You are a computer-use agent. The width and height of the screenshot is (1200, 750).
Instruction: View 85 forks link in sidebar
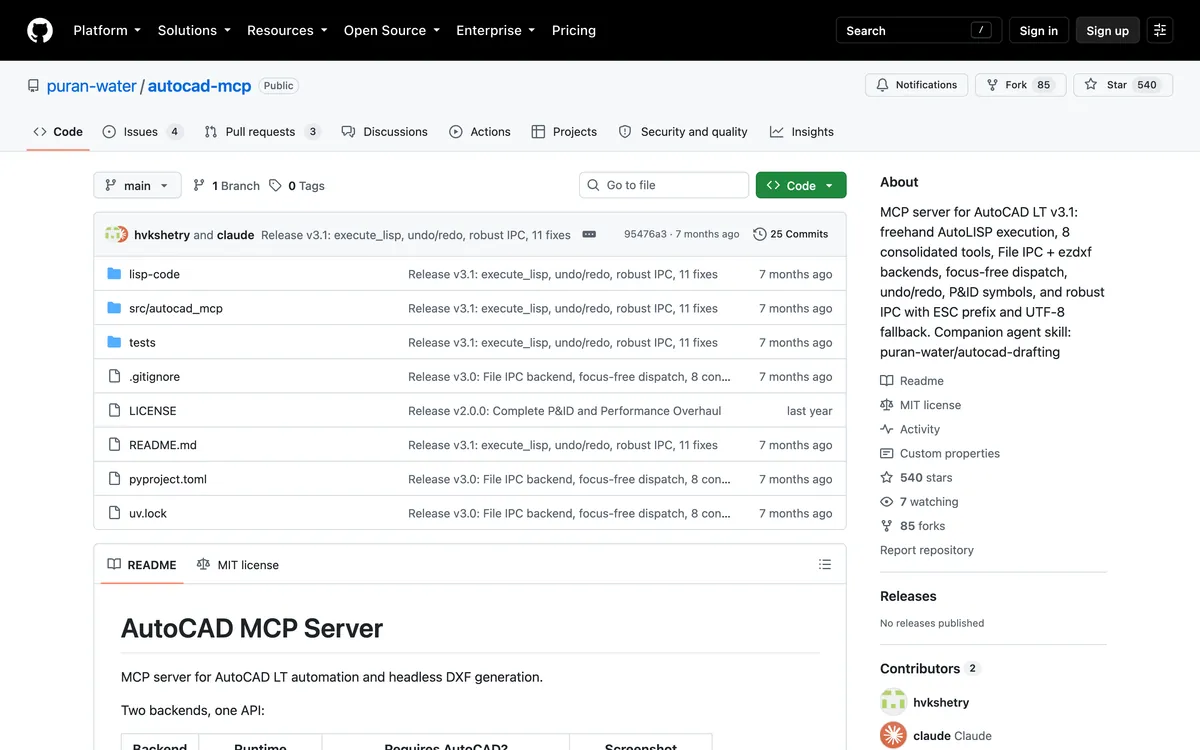click(912, 526)
